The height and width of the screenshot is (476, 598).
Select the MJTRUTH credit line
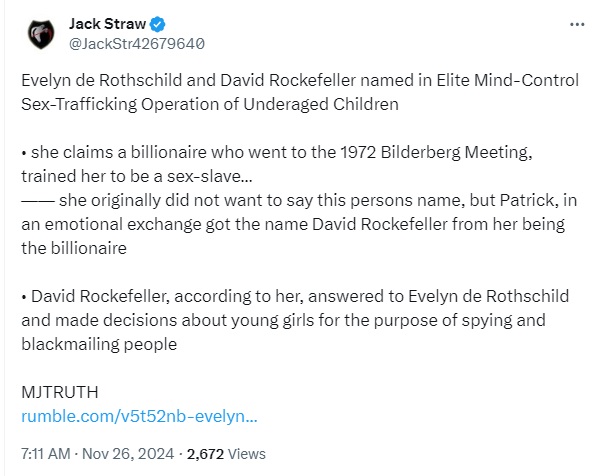60,392
